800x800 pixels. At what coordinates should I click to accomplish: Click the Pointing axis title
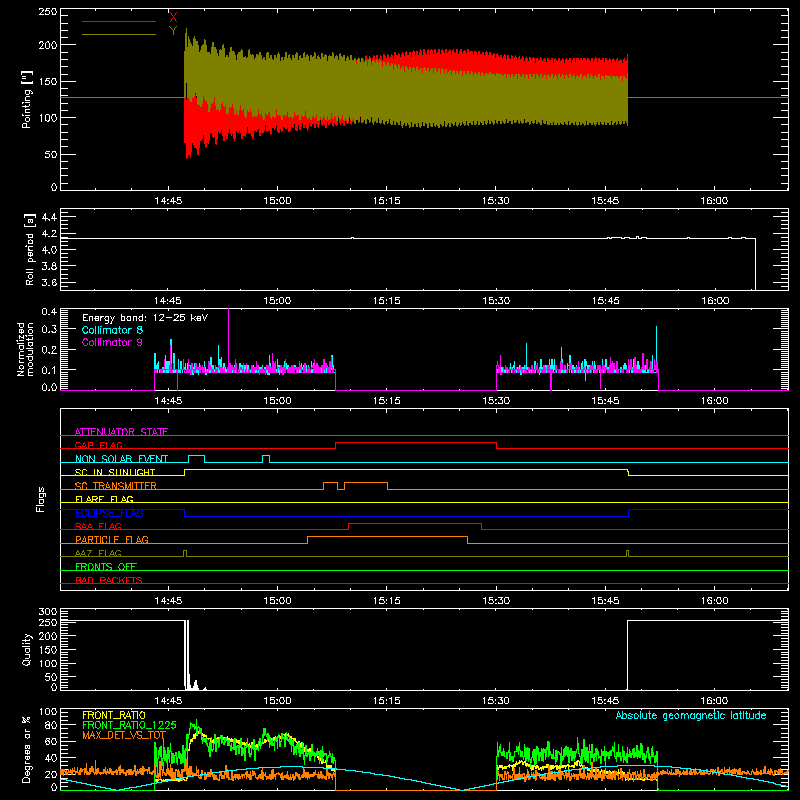coord(27,99)
